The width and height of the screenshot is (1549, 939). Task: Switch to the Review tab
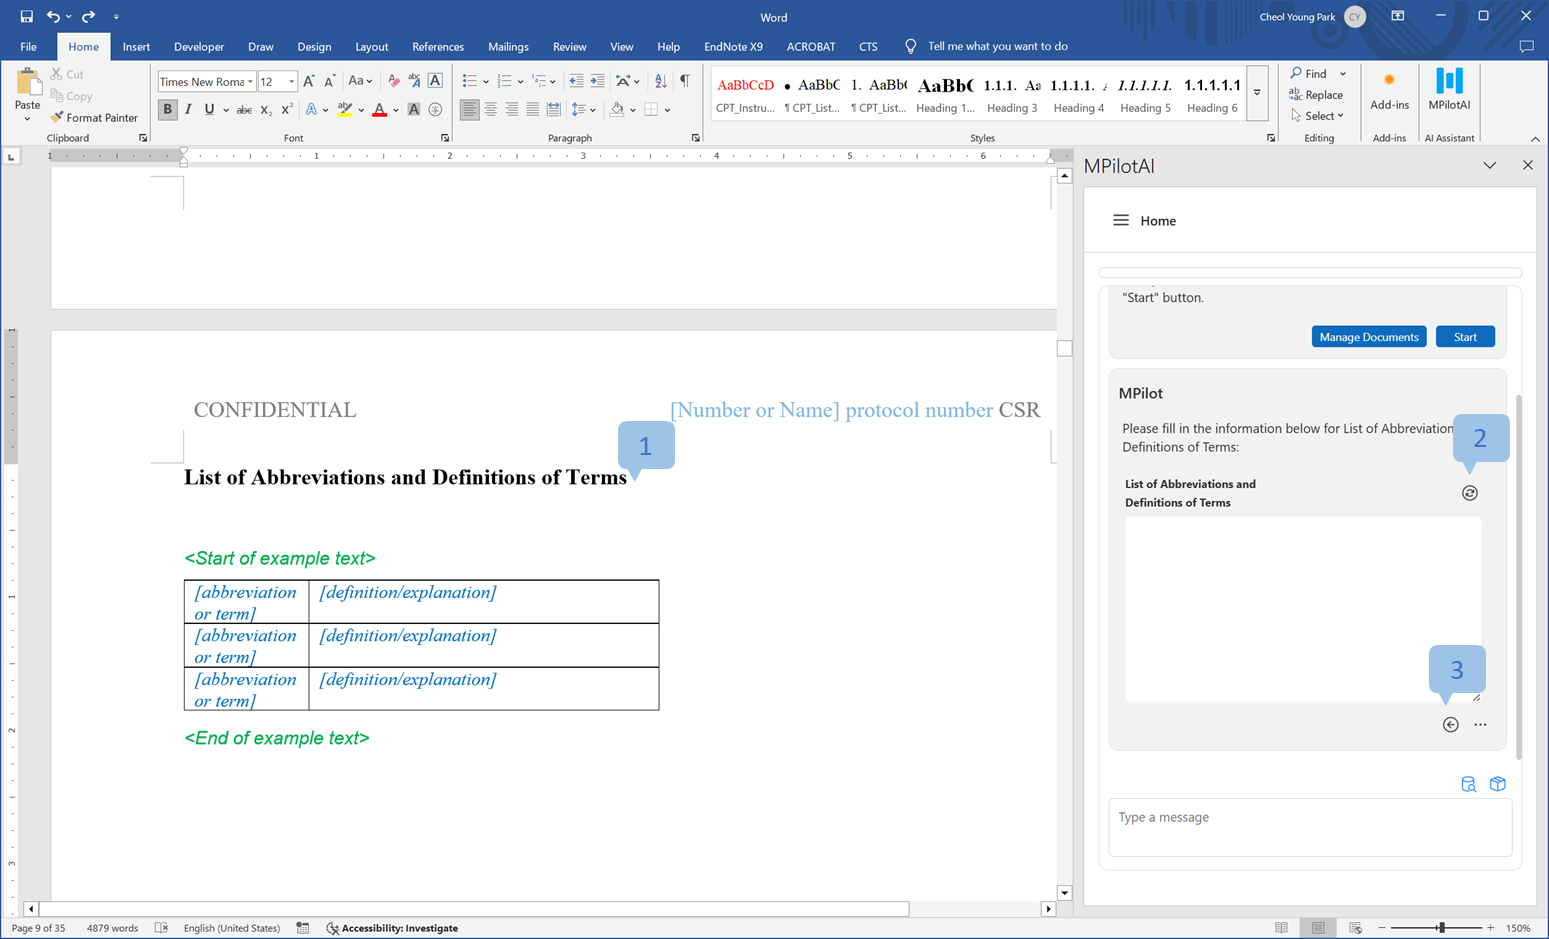[x=569, y=47]
